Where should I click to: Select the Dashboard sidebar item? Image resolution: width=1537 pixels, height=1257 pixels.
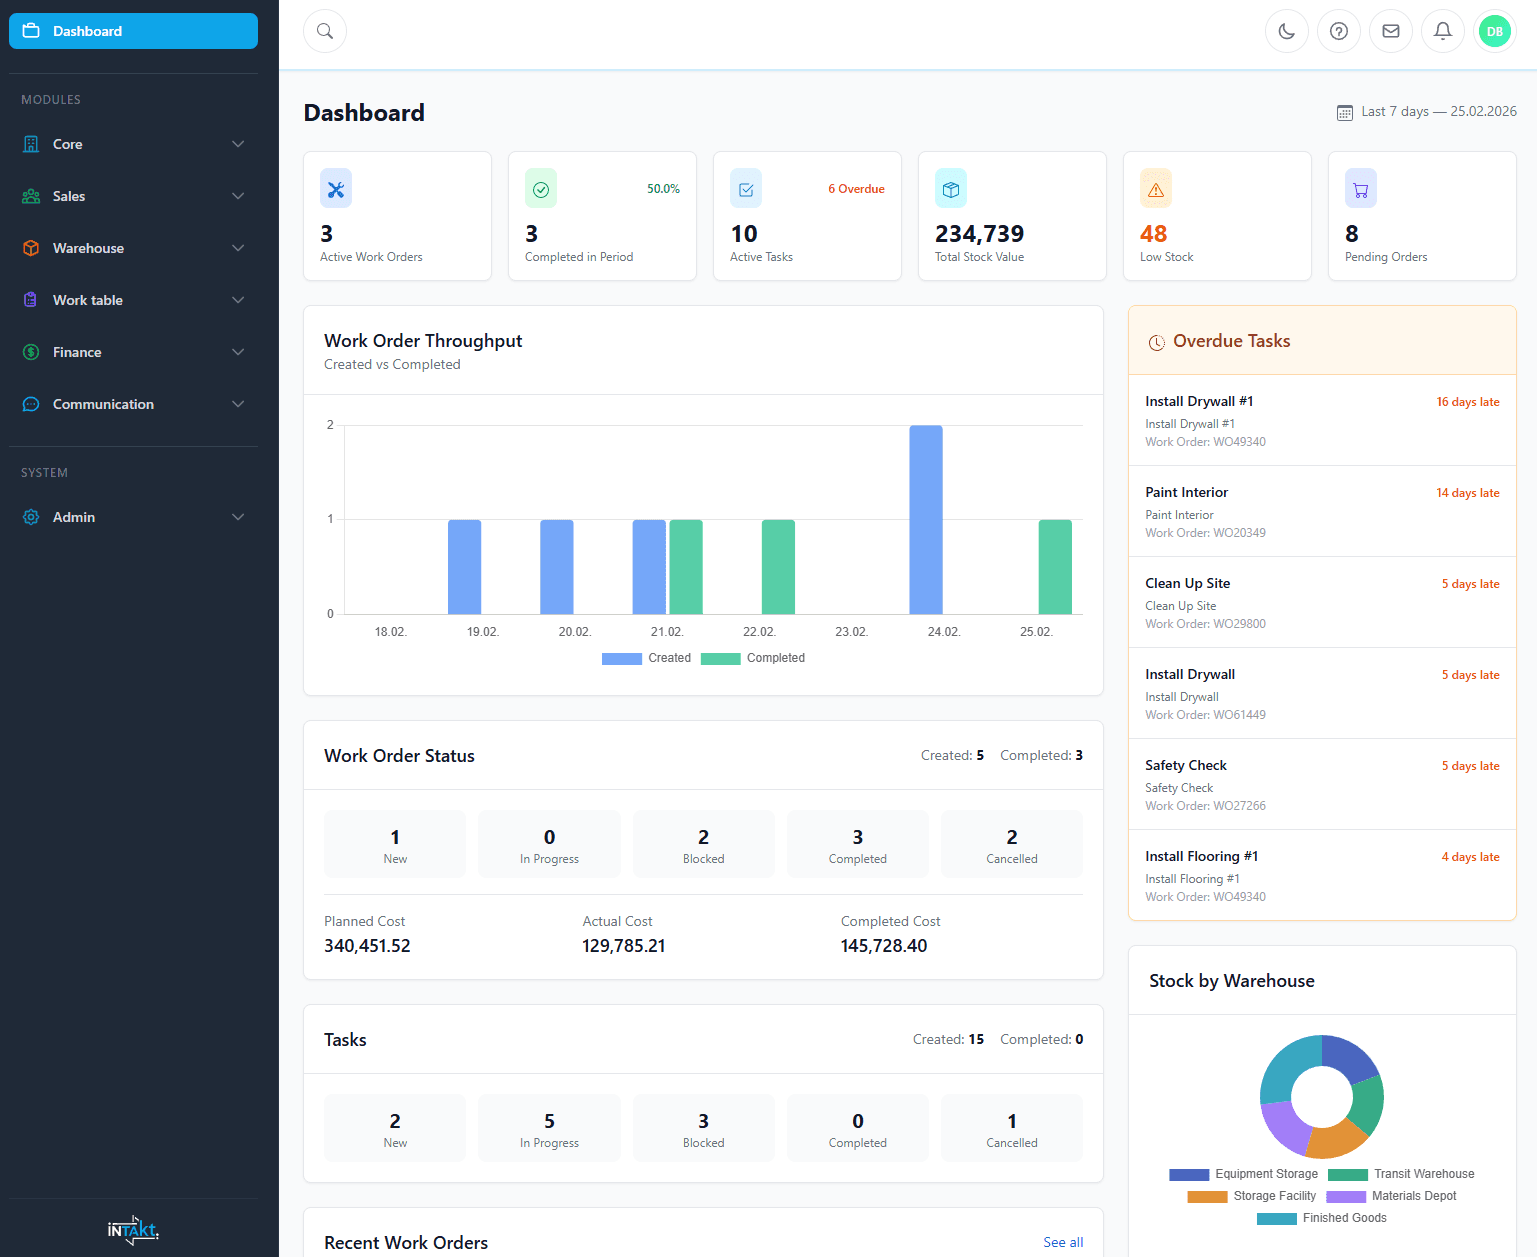tap(133, 31)
